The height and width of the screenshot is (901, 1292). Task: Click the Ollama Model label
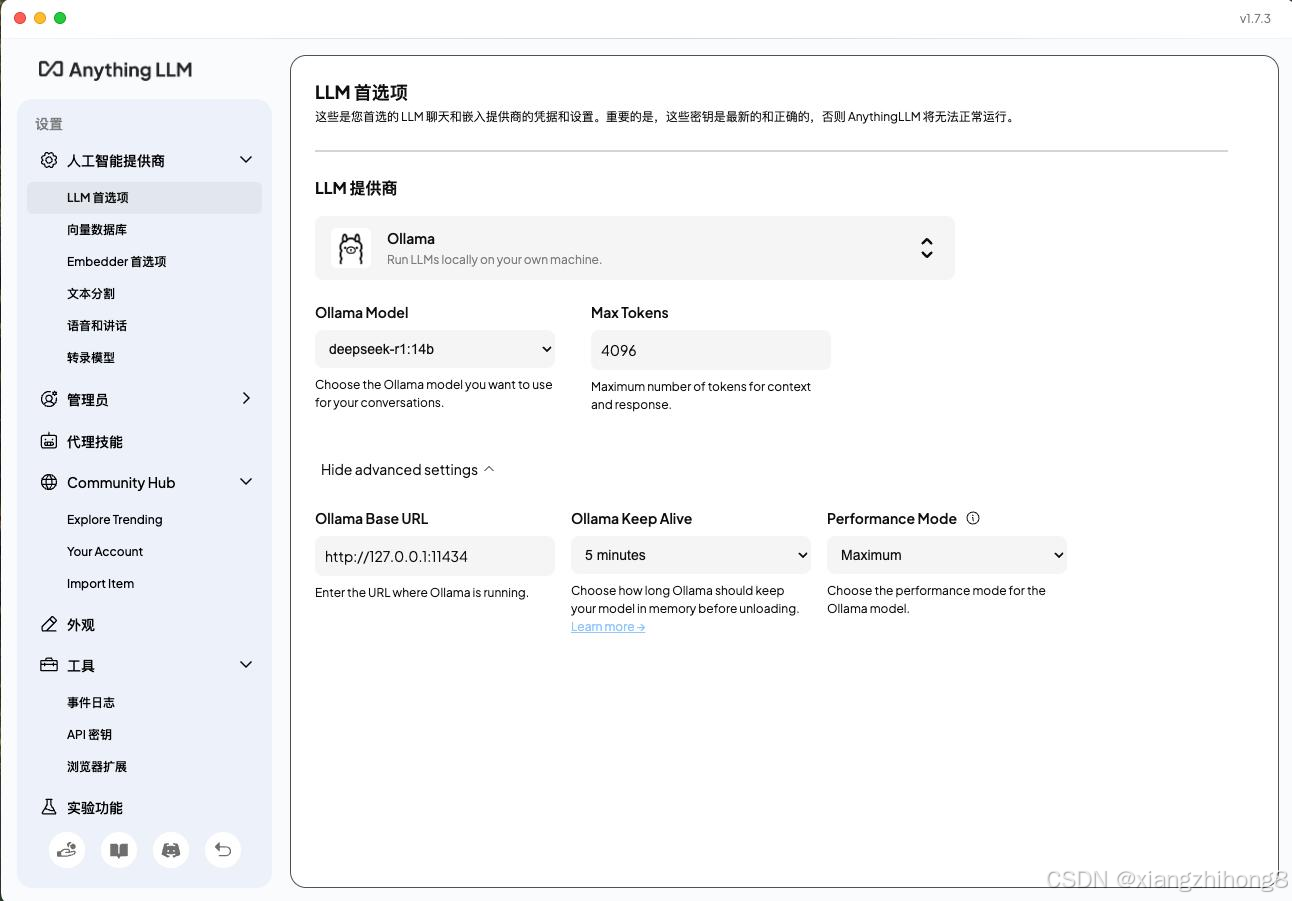click(362, 313)
